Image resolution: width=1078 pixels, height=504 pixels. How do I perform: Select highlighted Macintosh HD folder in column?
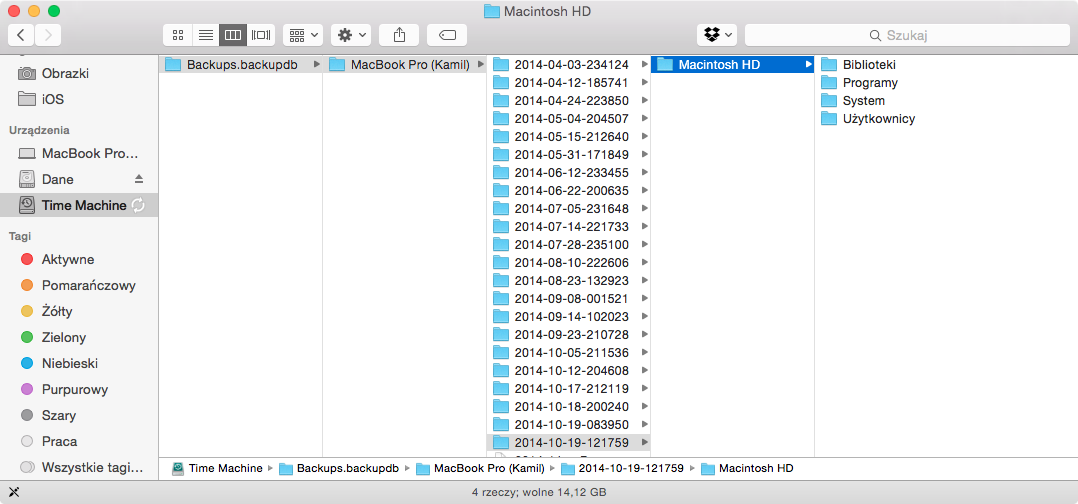coord(732,65)
